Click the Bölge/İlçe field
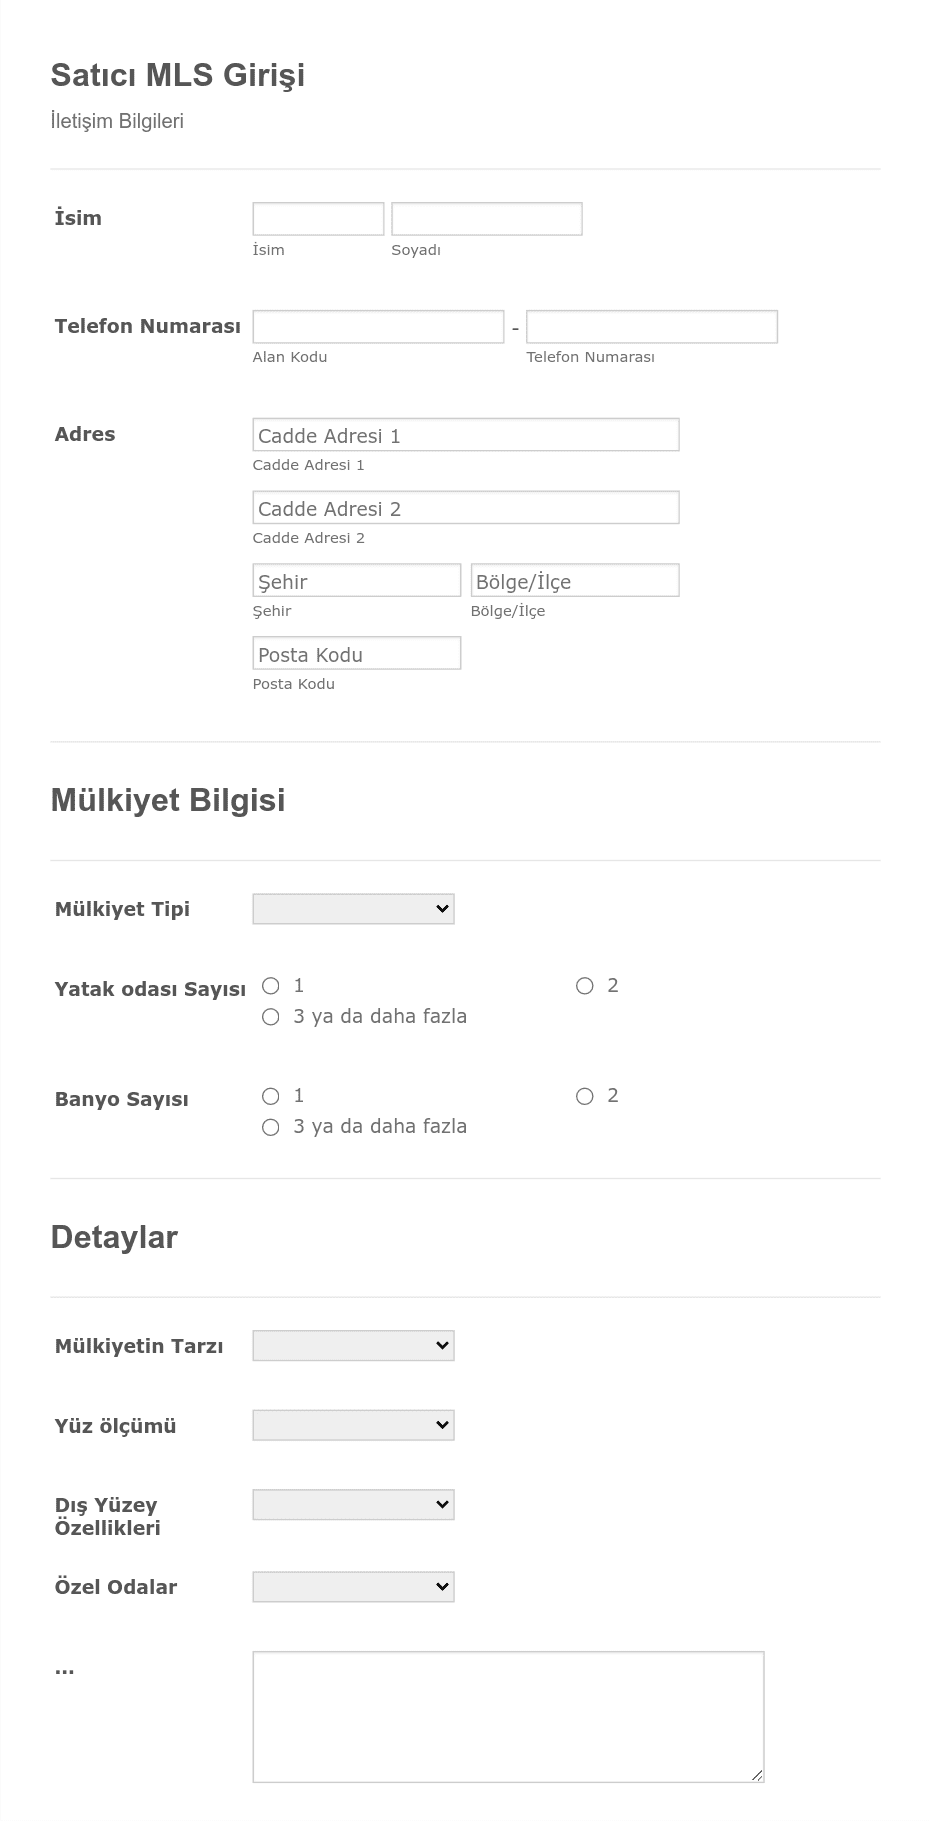930x1821 pixels. coord(575,581)
